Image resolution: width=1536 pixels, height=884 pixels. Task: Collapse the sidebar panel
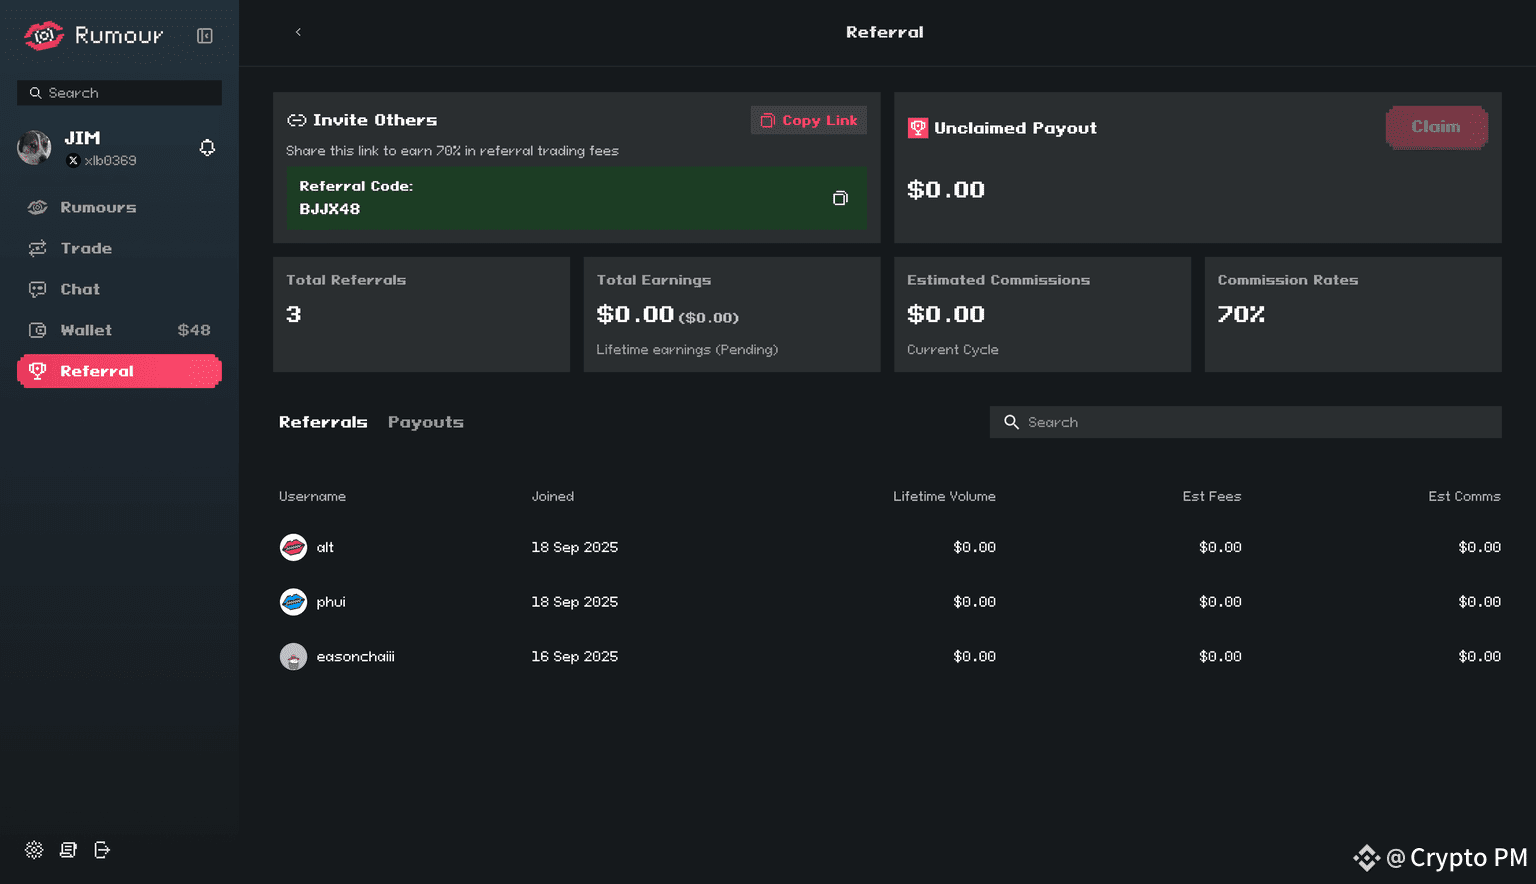205,36
